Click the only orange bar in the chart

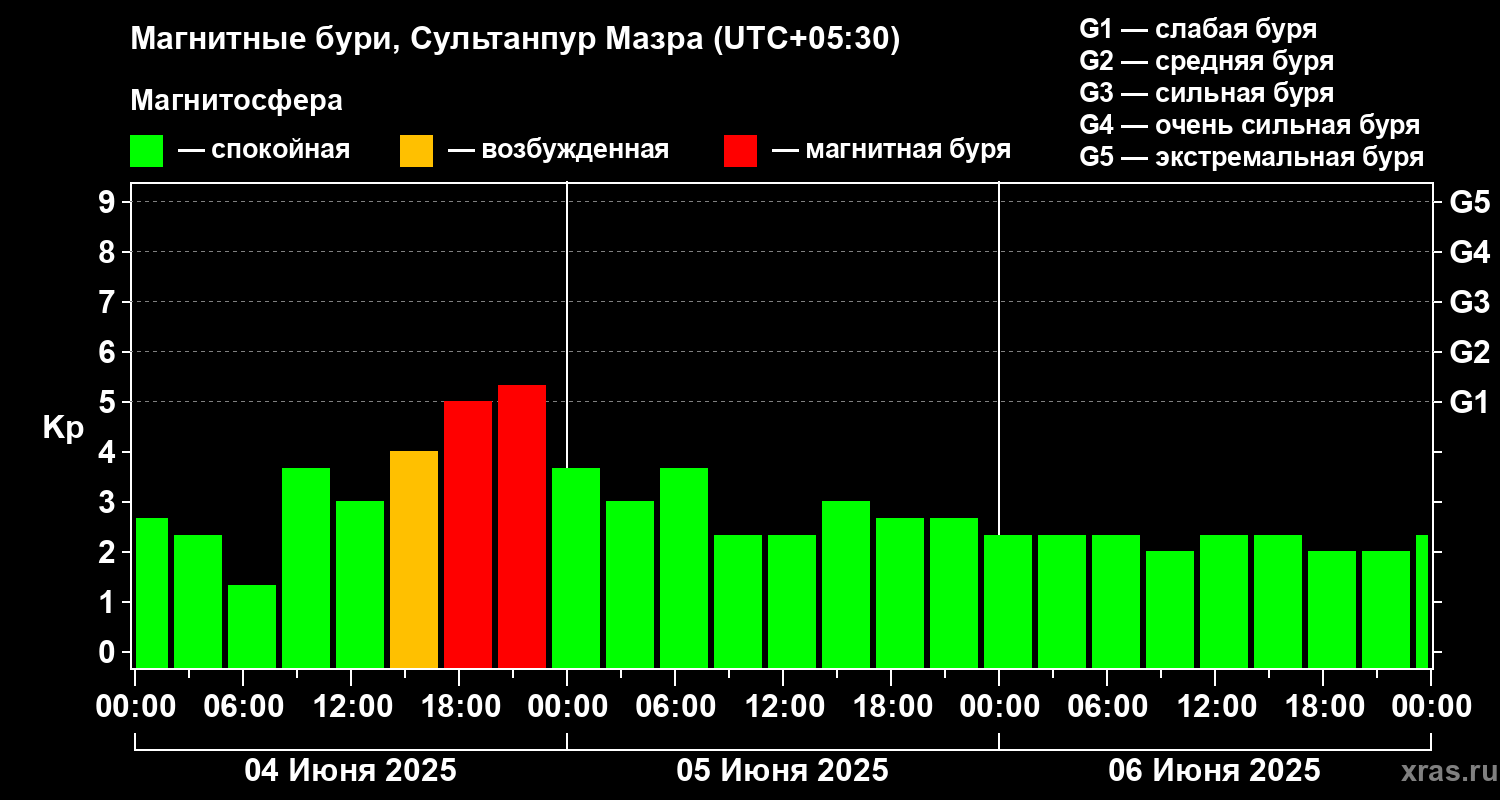414,559
